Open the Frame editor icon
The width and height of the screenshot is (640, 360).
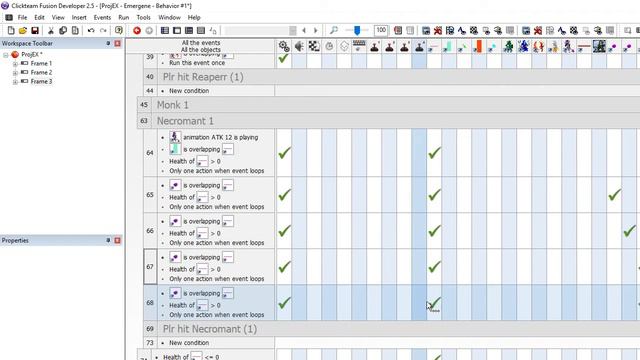click(x=177, y=31)
